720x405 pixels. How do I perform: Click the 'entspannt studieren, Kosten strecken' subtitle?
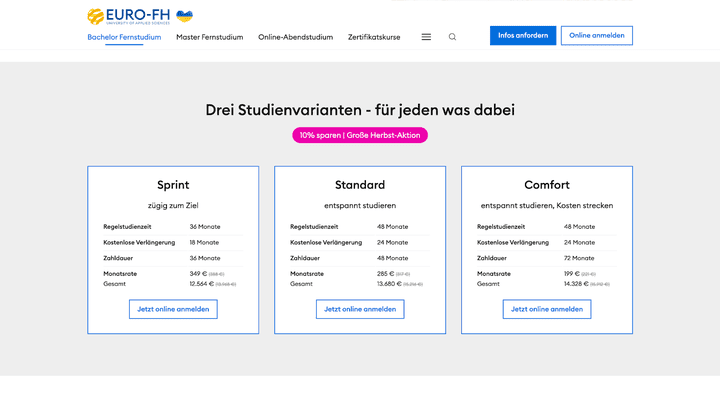pyautogui.click(x=547, y=206)
